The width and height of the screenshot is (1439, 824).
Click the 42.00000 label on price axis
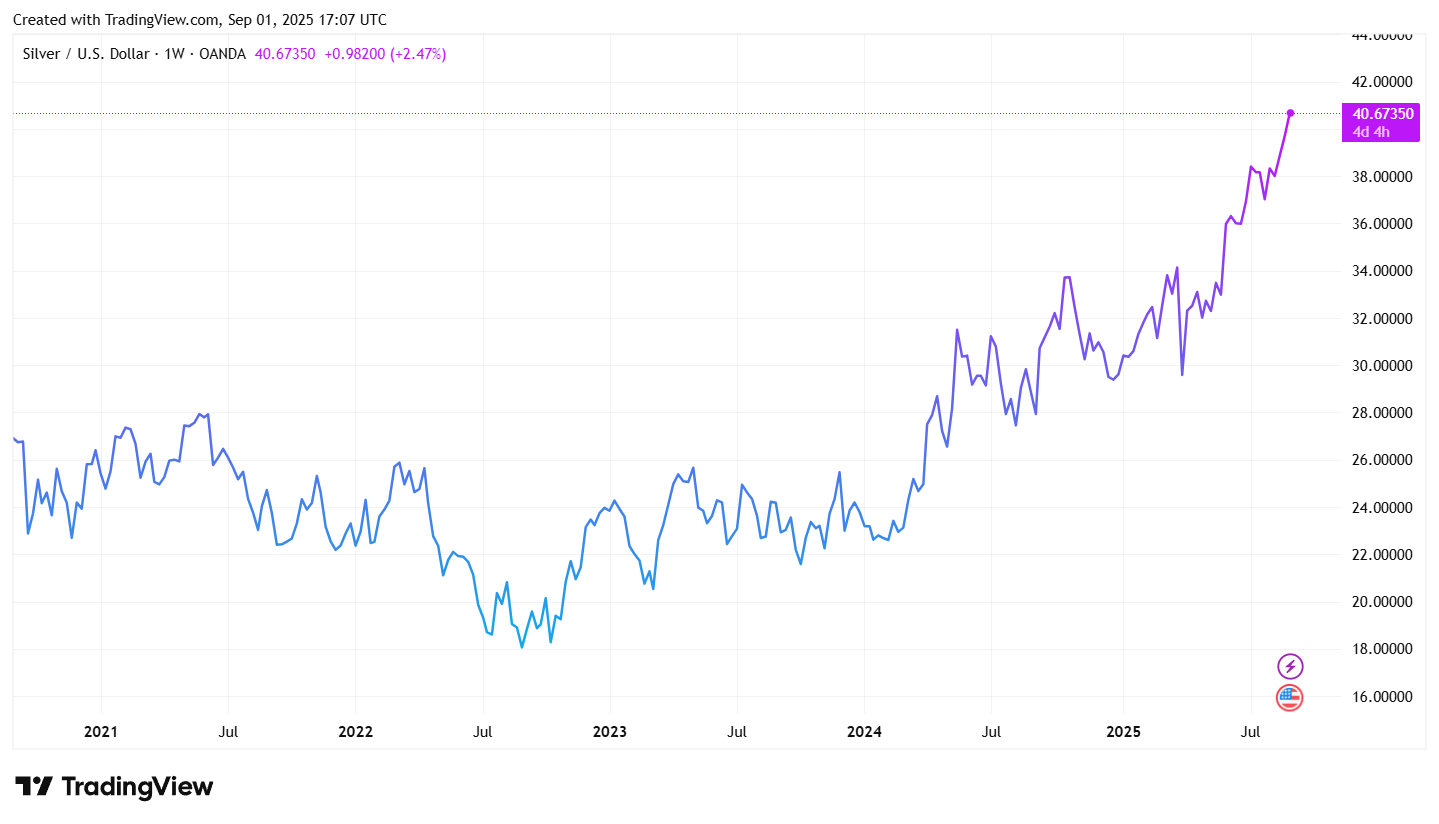[x=1383, y=82]
